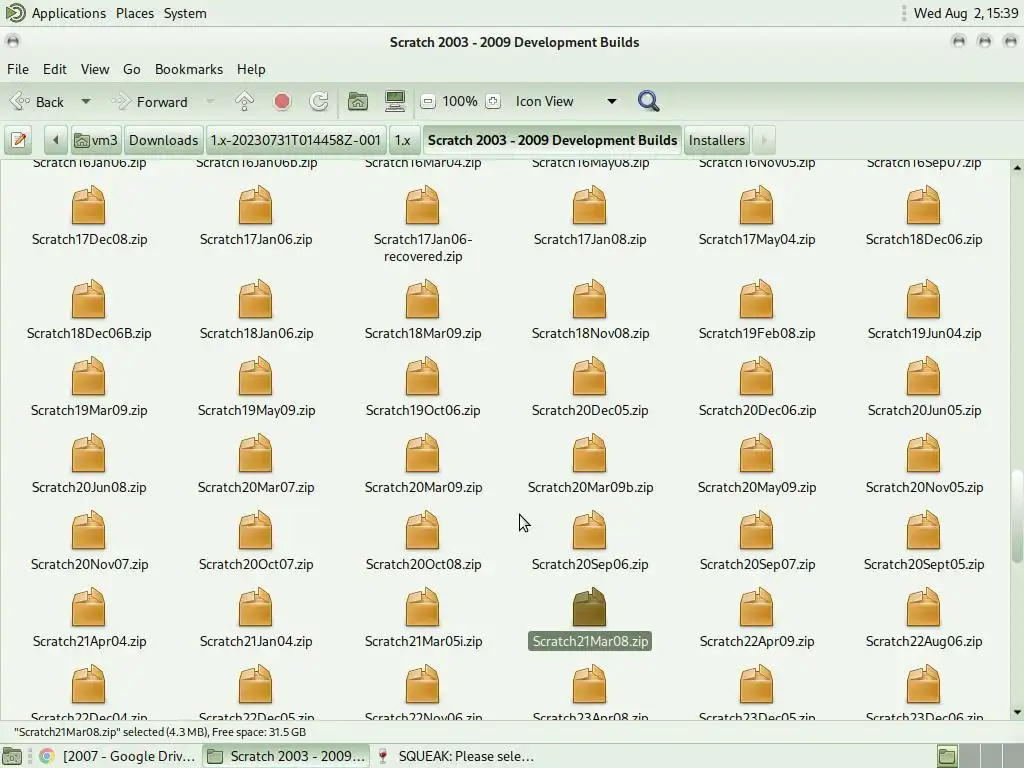The height and width of the screenshot is (768, 1024).
Task: Click the Scratch 2003 - 2009 taskbar entry
Action: 286,756
